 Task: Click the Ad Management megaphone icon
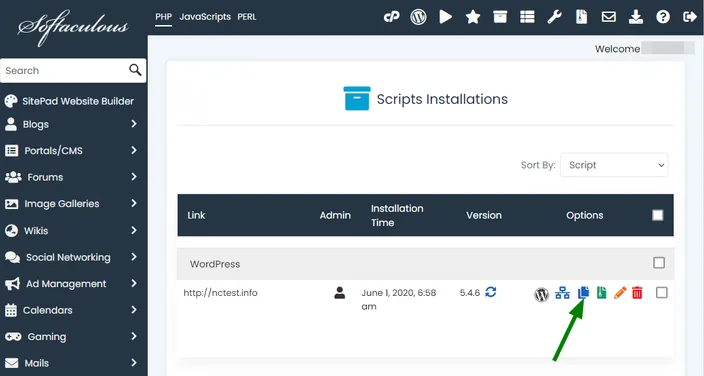[x=12, y=284]
